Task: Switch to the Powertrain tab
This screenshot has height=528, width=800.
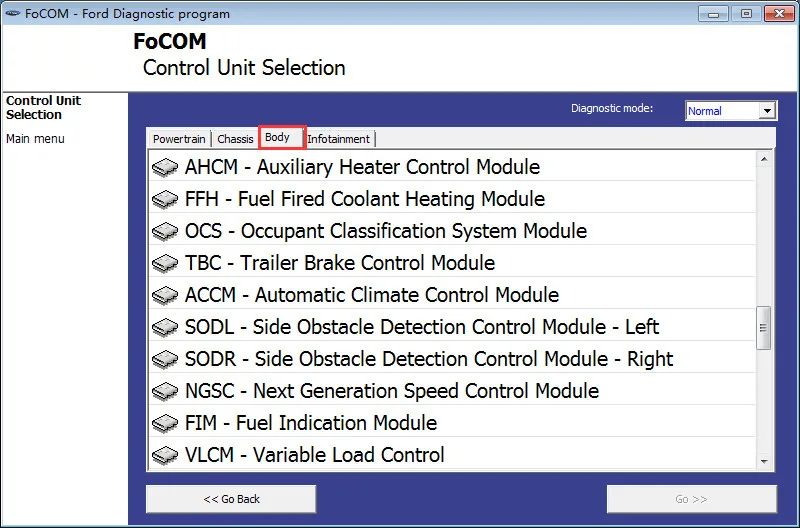Action: click(x=179, y=139)
